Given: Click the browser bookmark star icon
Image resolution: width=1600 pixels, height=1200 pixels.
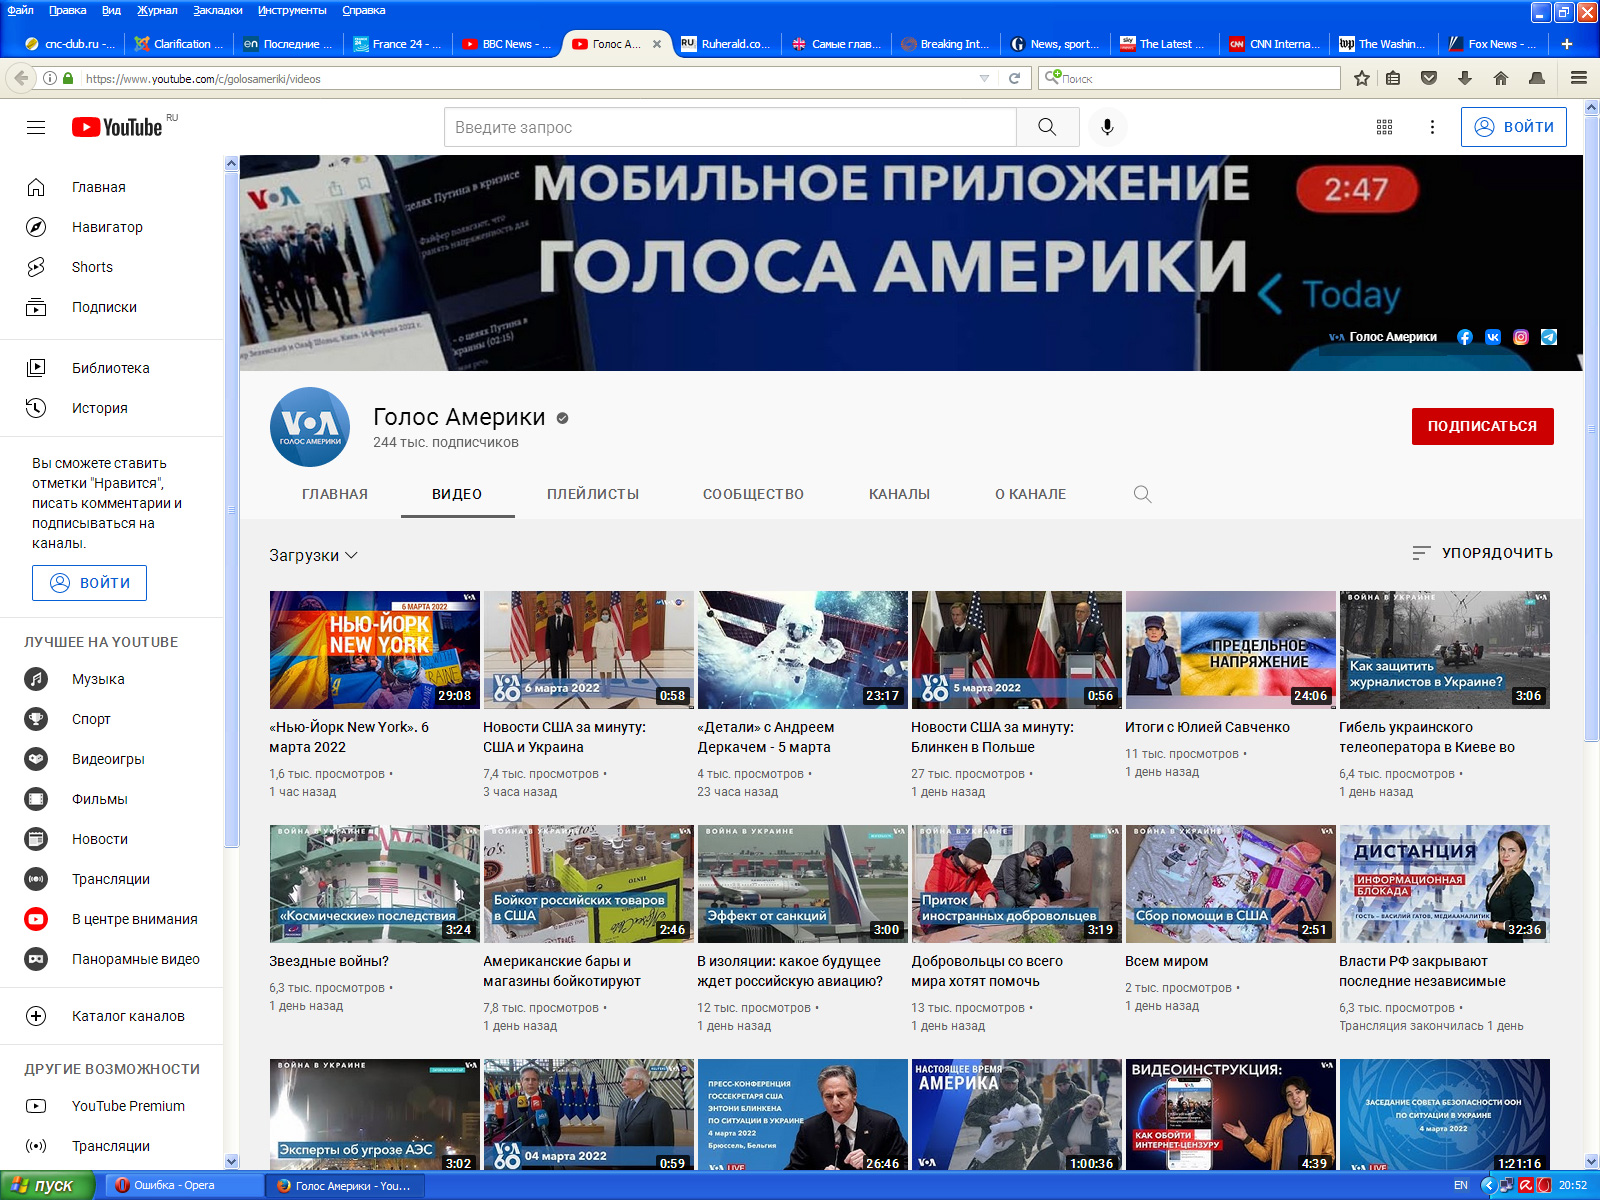Looking at the screenshot, I should point(1362,78).
